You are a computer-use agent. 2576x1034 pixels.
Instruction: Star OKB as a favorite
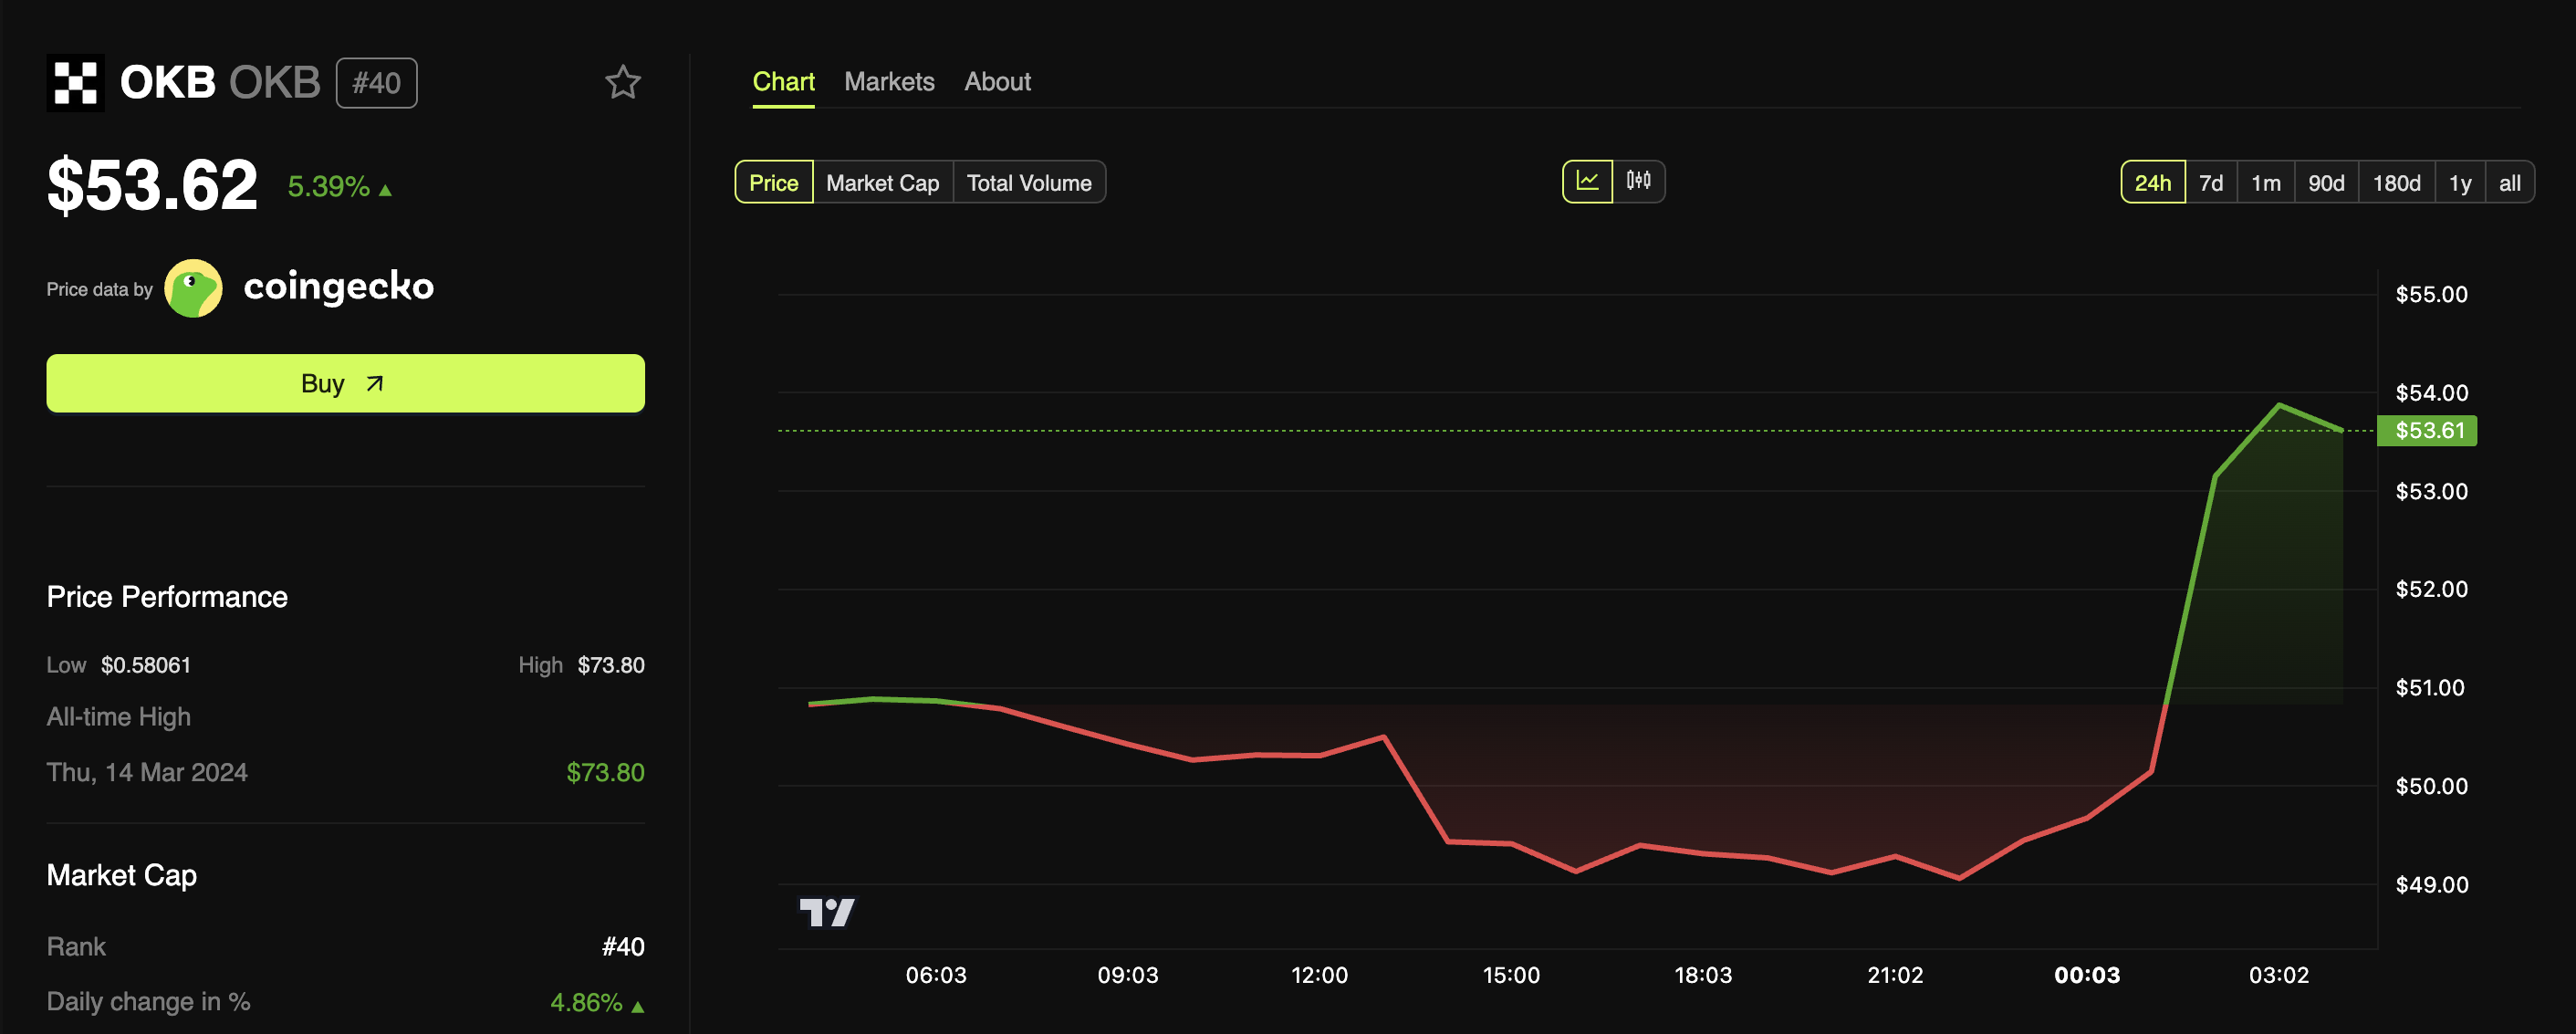[x=622, y=82]
